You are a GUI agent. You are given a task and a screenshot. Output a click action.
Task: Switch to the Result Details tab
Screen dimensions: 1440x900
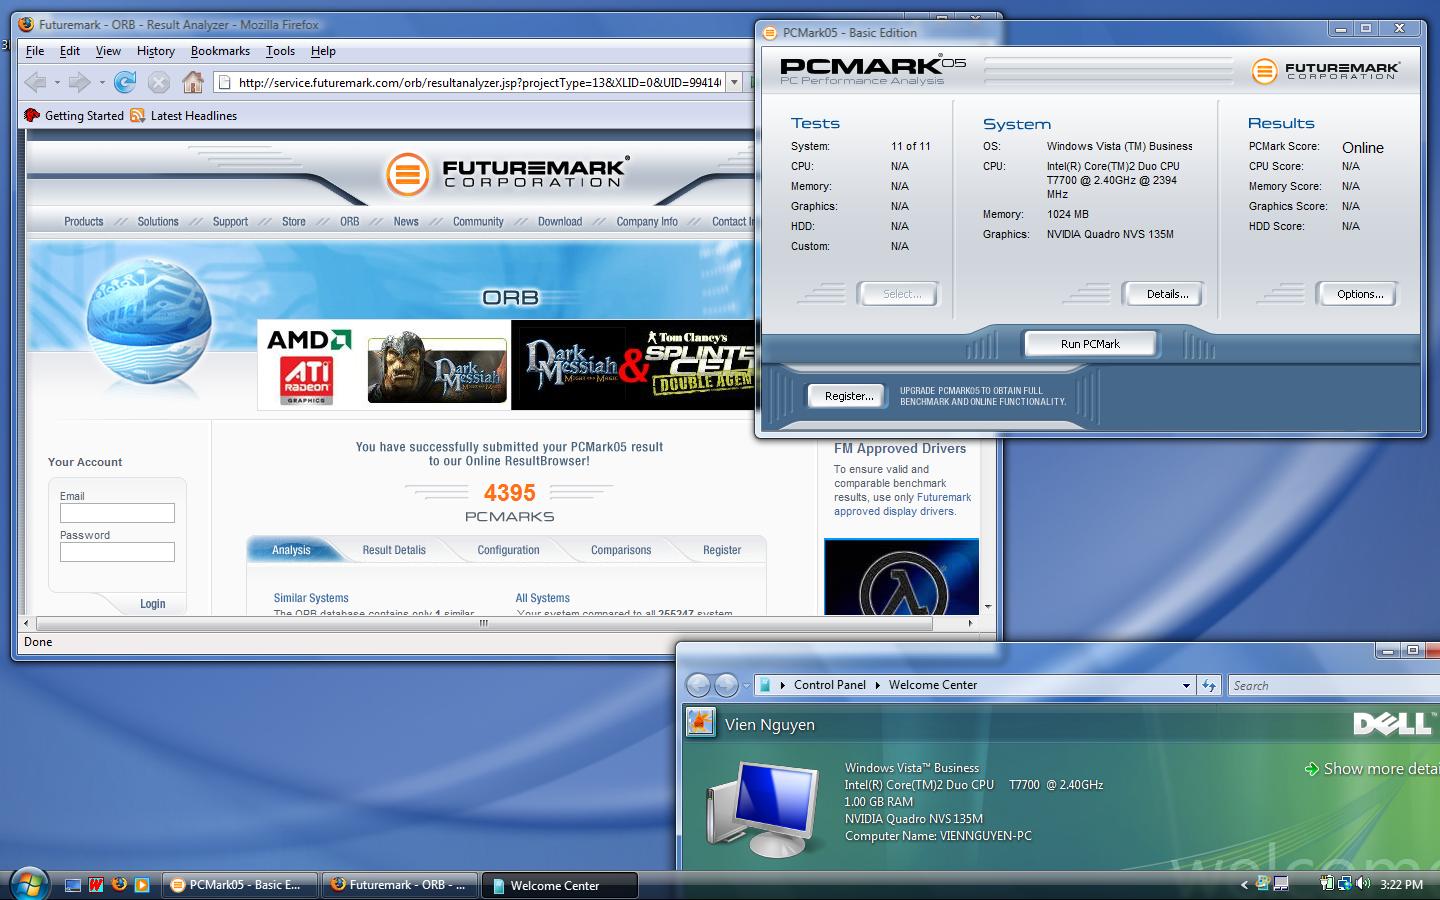pyautogui.click(x=394, y=550)
